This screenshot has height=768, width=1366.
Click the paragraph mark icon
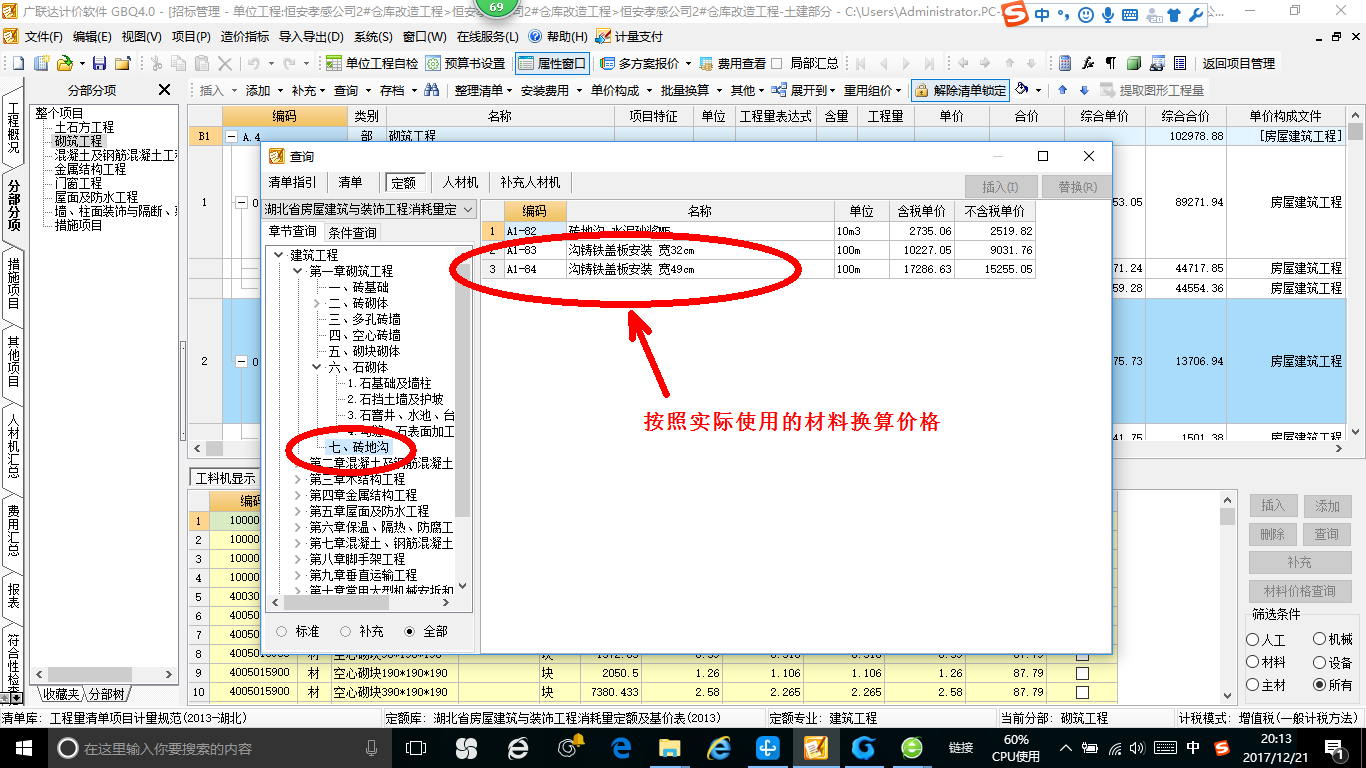point(1110,63)
